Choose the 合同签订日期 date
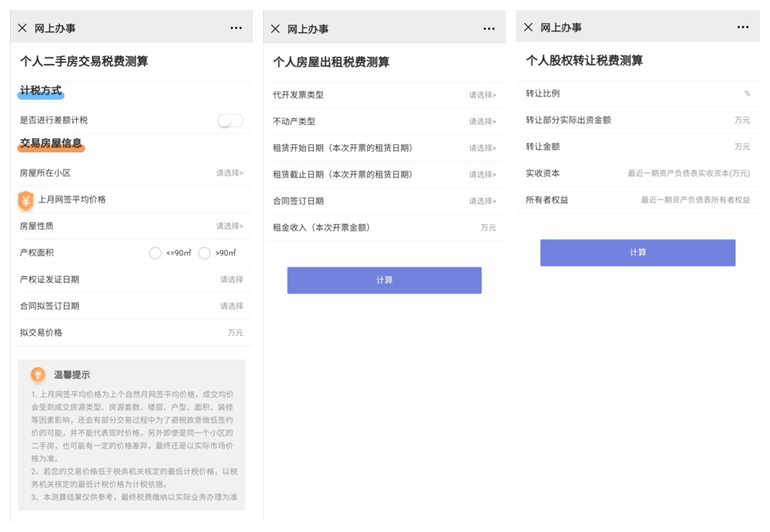The image size is (770, 532). pos(482,201)
